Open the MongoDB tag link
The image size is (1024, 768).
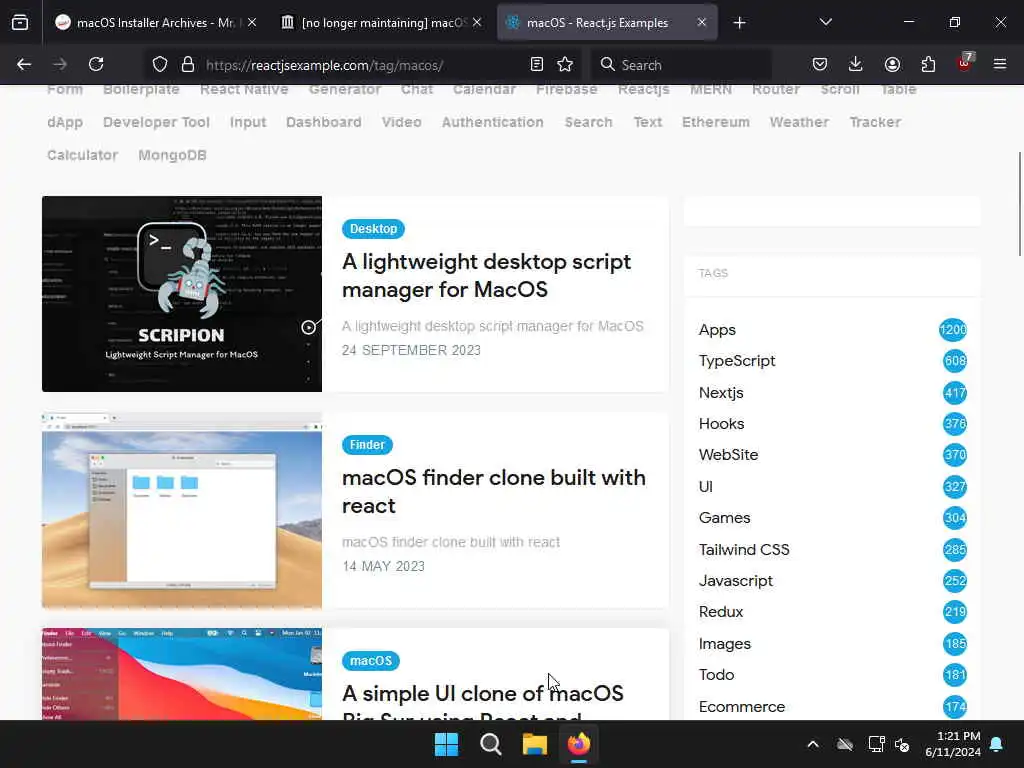172,155
